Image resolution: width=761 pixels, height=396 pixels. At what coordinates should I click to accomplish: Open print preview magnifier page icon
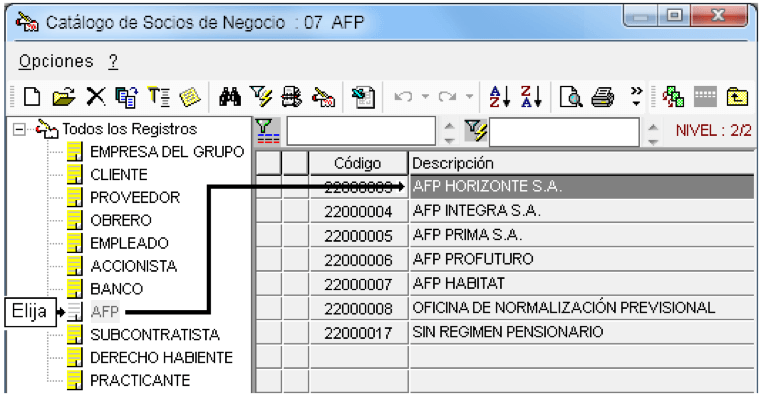[x=570, y=97]
